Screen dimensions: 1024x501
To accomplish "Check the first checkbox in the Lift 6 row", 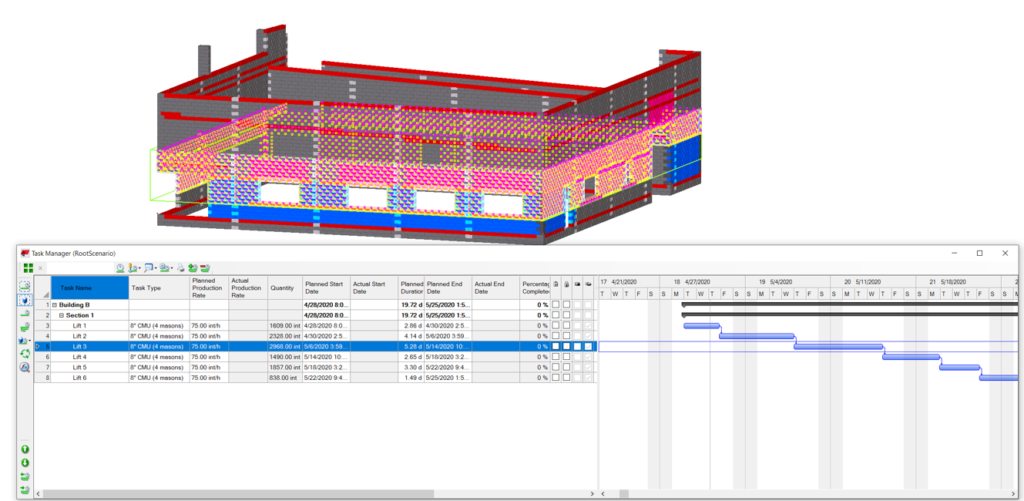I will (556, 378).
